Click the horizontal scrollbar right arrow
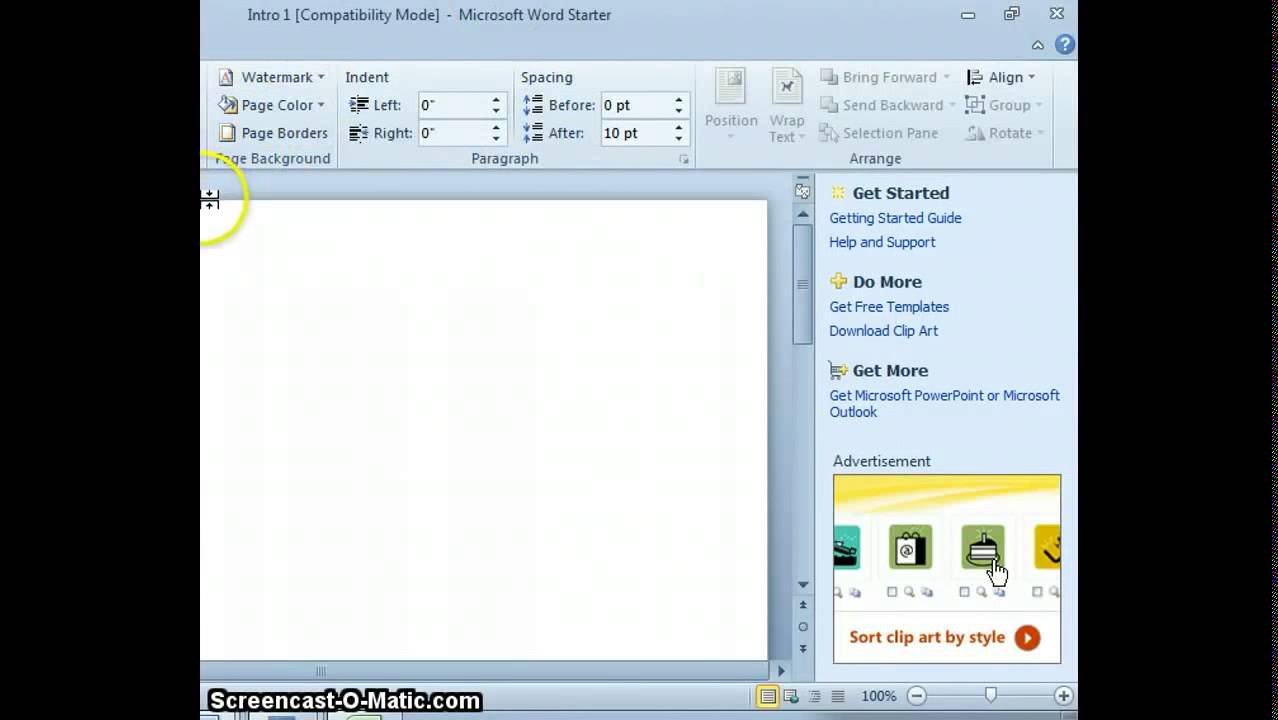The width and height of the screenshot is (1278, 720). coord(781,672)
